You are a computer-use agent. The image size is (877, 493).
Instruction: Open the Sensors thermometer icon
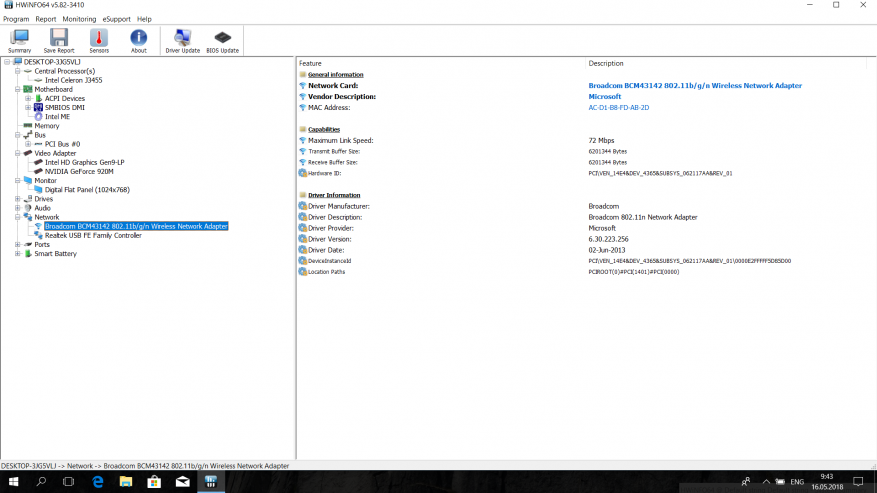pos(99,41)
